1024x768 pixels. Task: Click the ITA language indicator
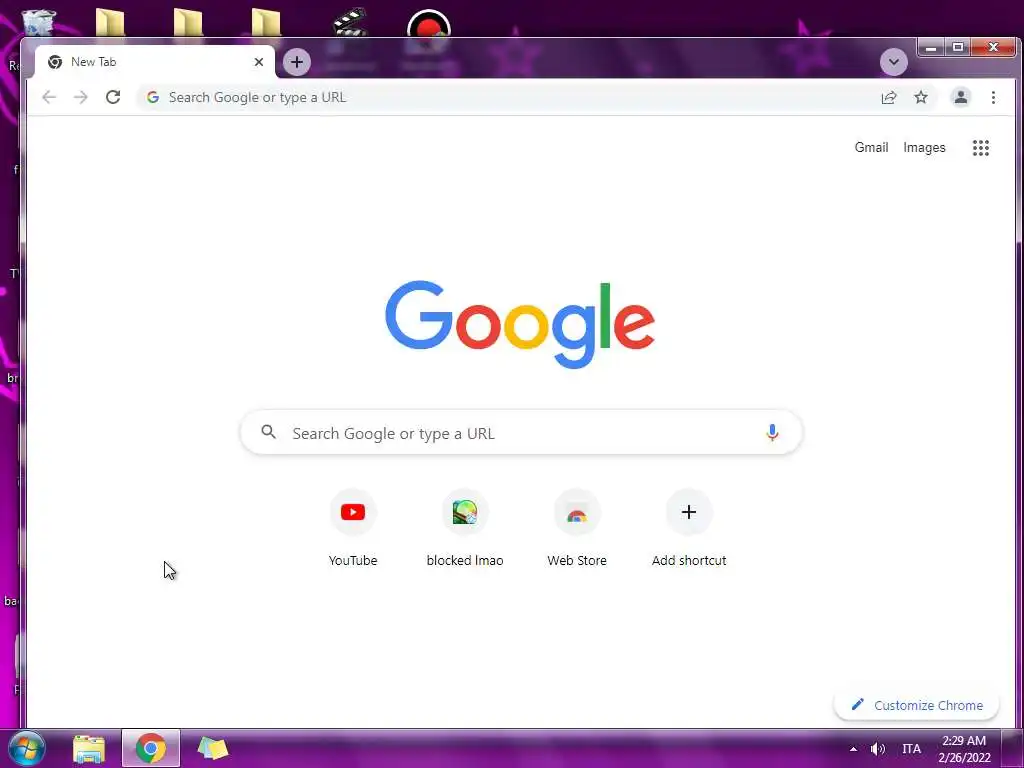(911, 749)
